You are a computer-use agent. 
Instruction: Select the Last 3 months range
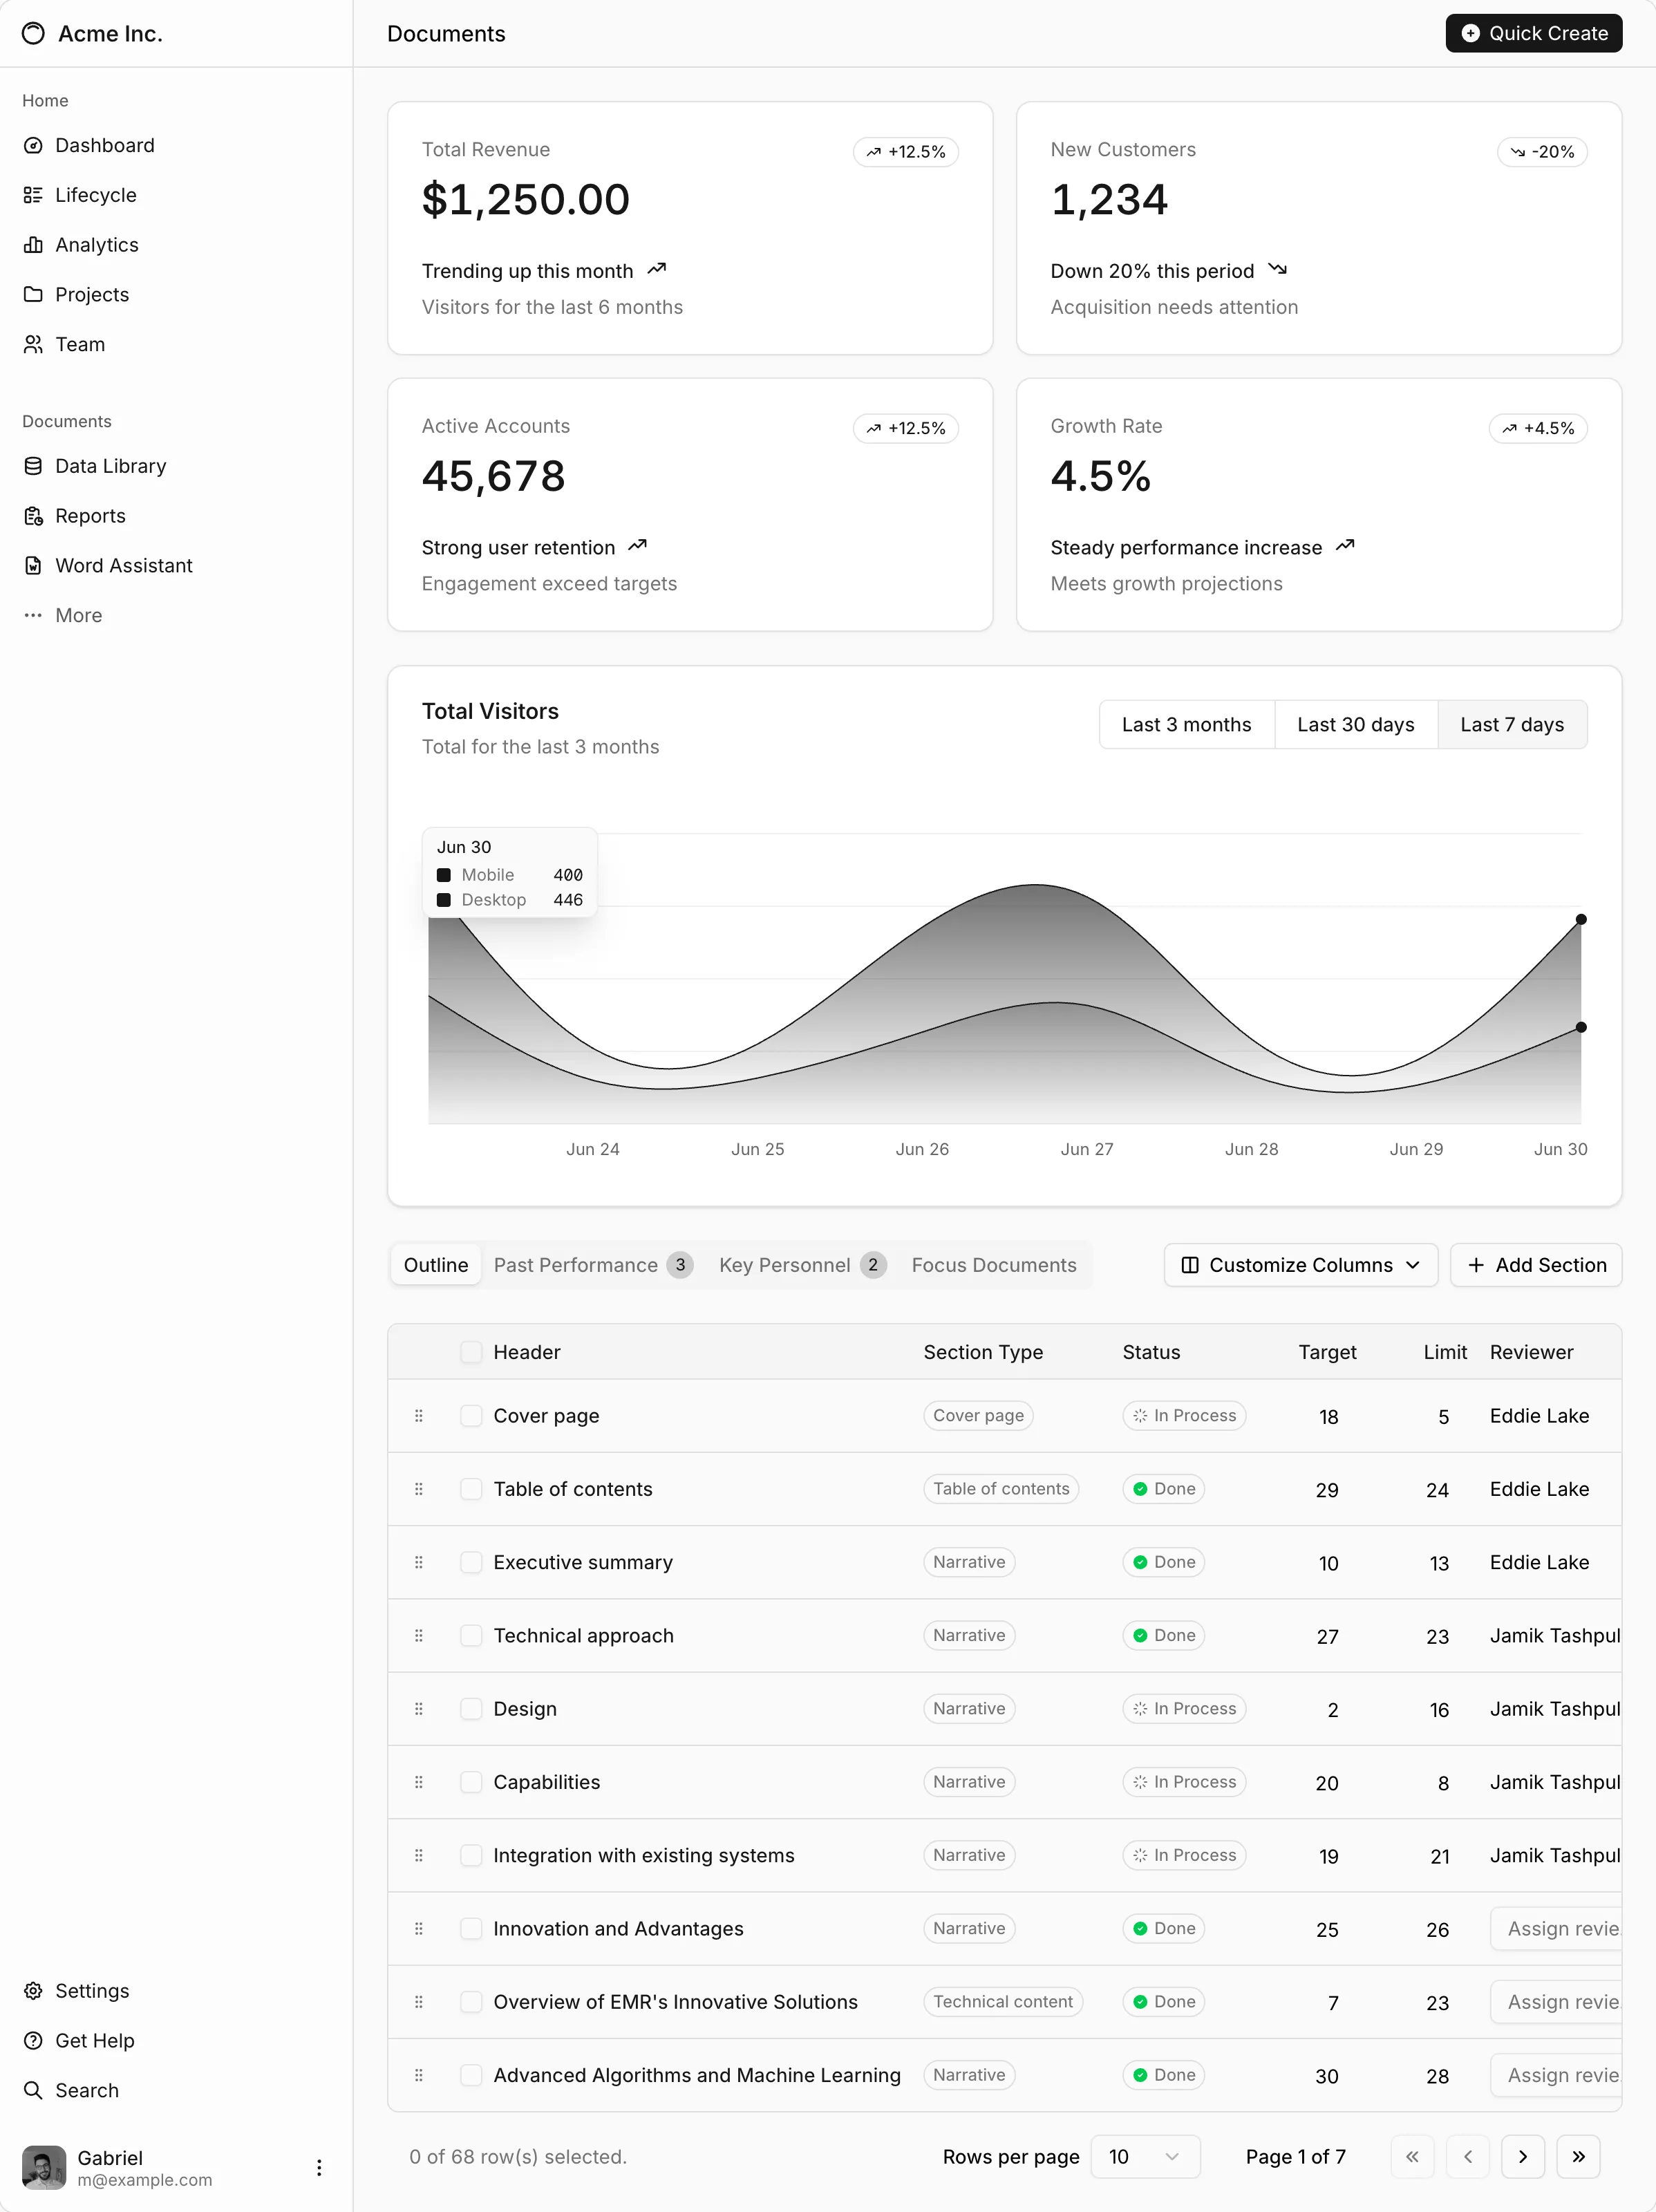(x=1187, y=725)
